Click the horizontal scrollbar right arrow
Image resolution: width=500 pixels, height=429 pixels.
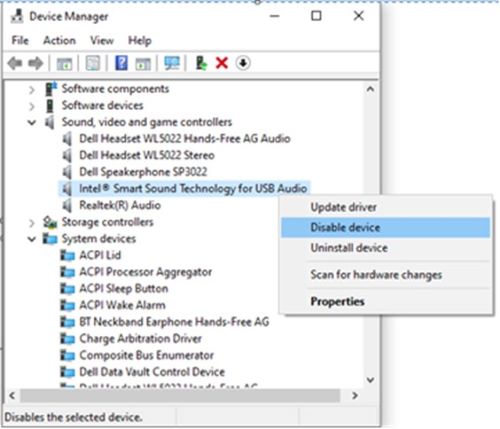355,396
